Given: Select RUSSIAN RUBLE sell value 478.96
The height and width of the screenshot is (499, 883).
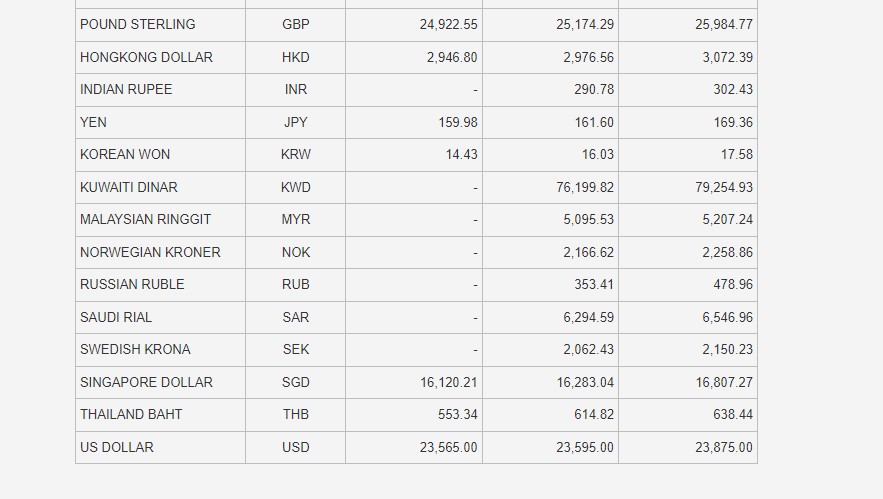Looking at the screenshot, I should click(x=733, y=284).
